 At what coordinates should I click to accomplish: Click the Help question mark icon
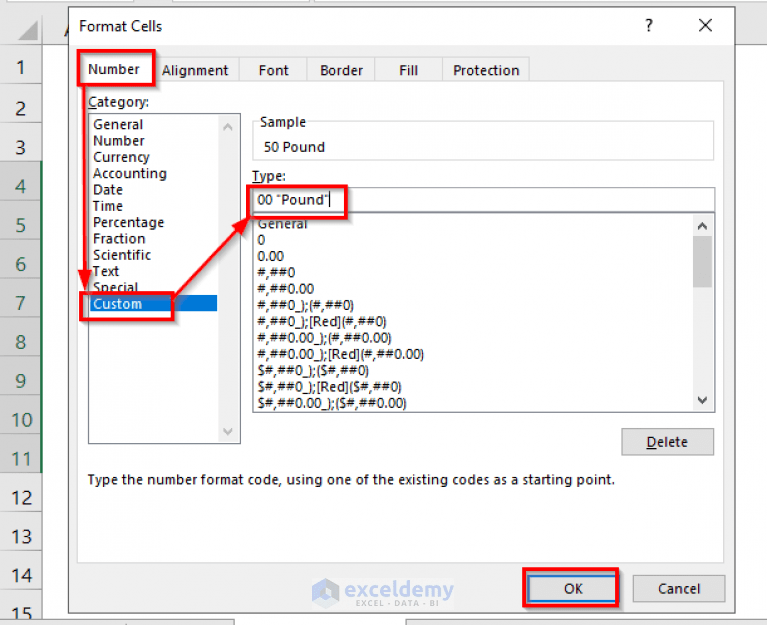coord(649,25)
